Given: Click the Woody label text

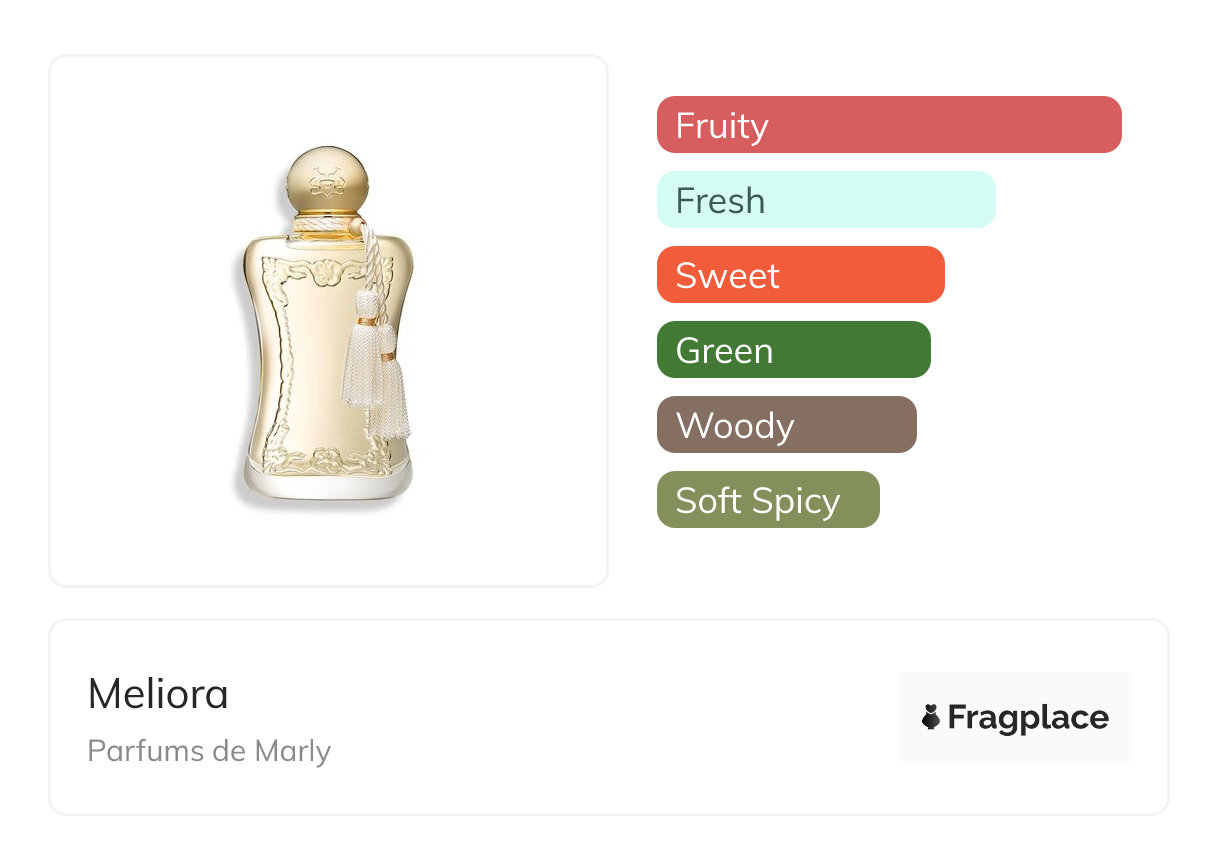Looking at the screenshot, I should [735, 427].
